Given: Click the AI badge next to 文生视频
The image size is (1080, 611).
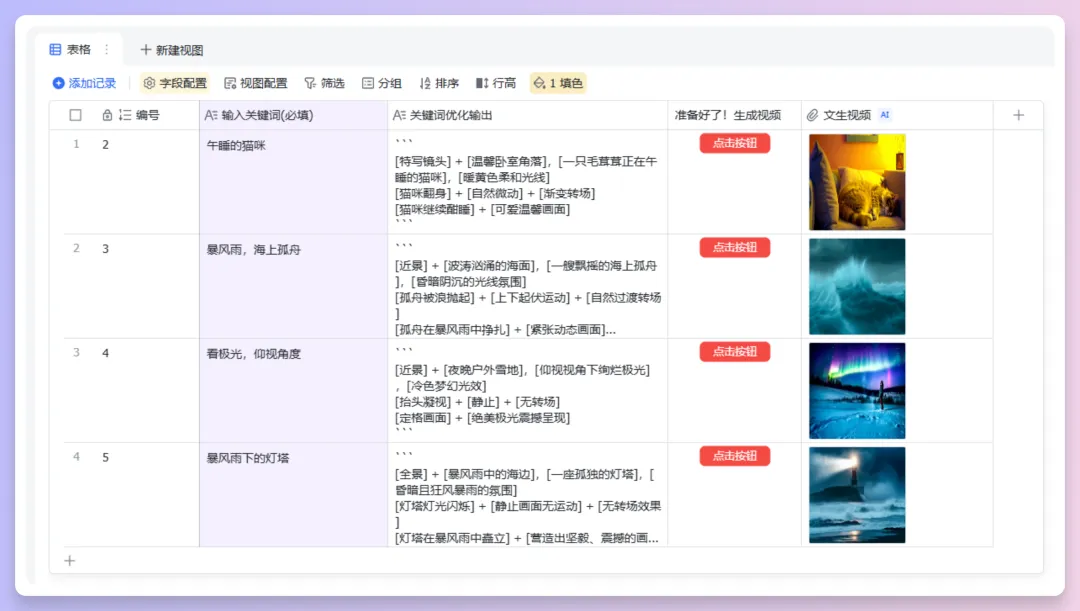Looking at the screenshot, I should pyautogui.click(x=883, y=115).
